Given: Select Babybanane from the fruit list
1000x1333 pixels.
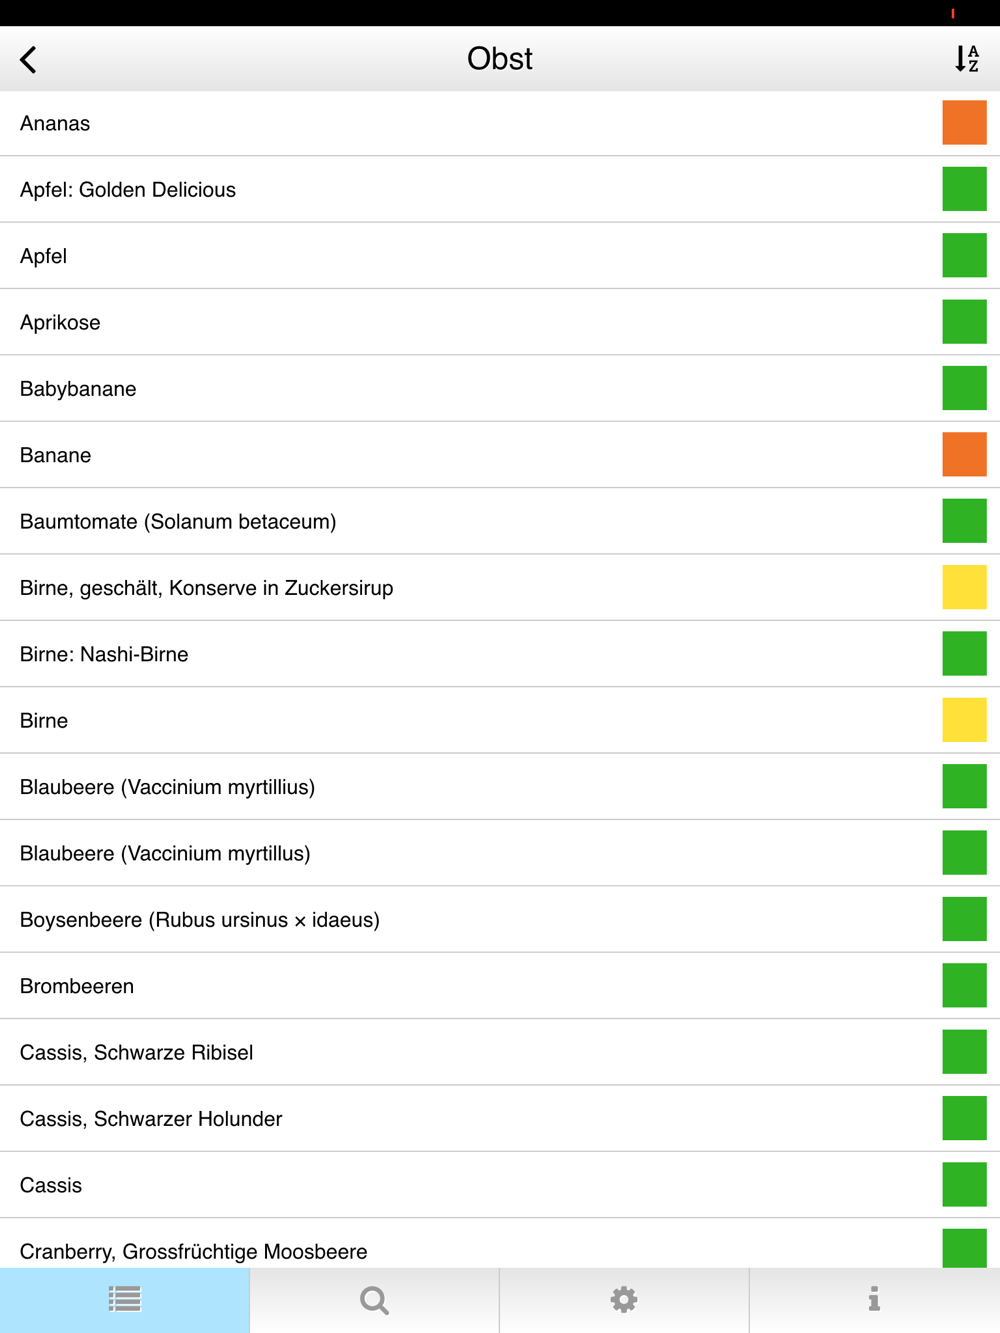Looking at the screenshot, I should coord(78,389).
